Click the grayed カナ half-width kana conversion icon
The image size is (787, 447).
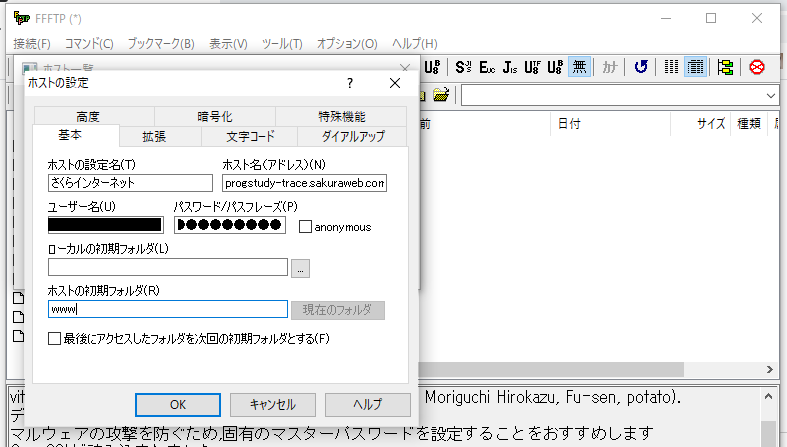point(609,67)
